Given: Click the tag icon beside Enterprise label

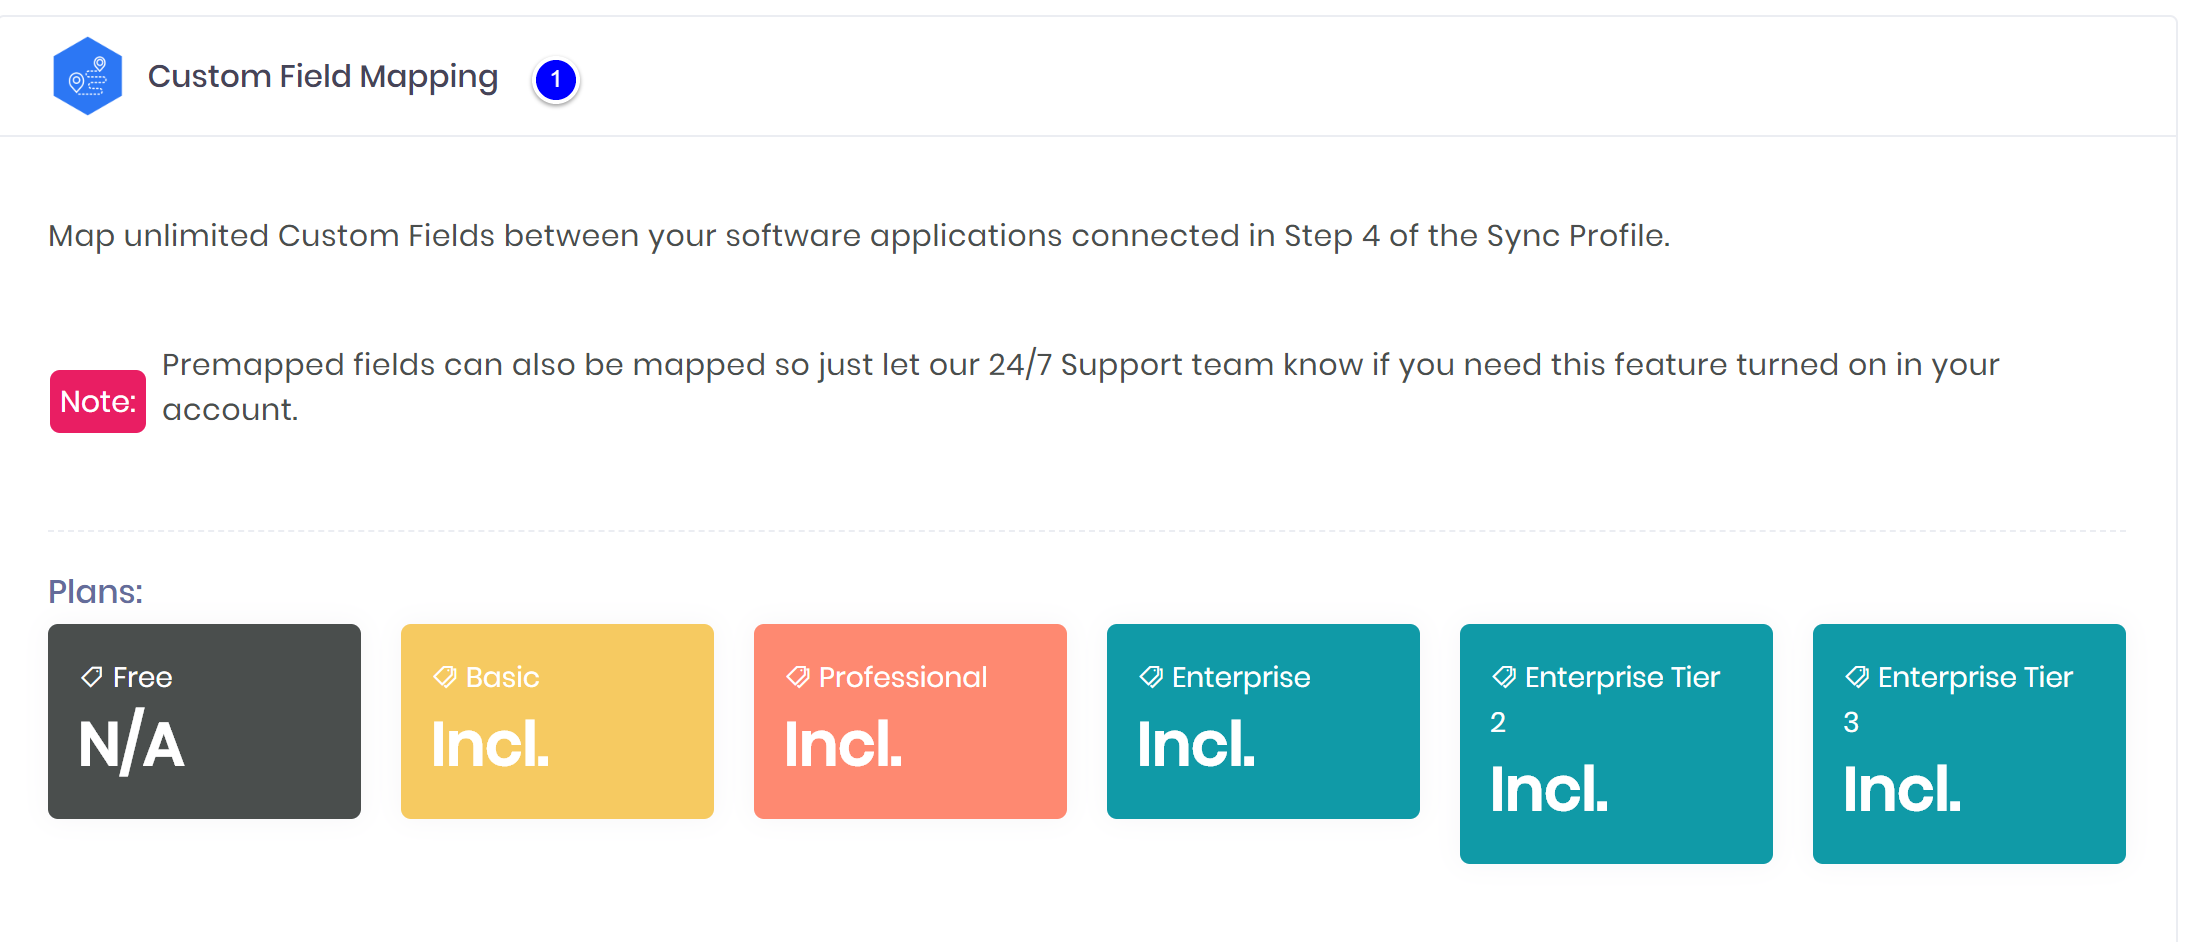Looking at the screenshot, I should pos(1150,677).
